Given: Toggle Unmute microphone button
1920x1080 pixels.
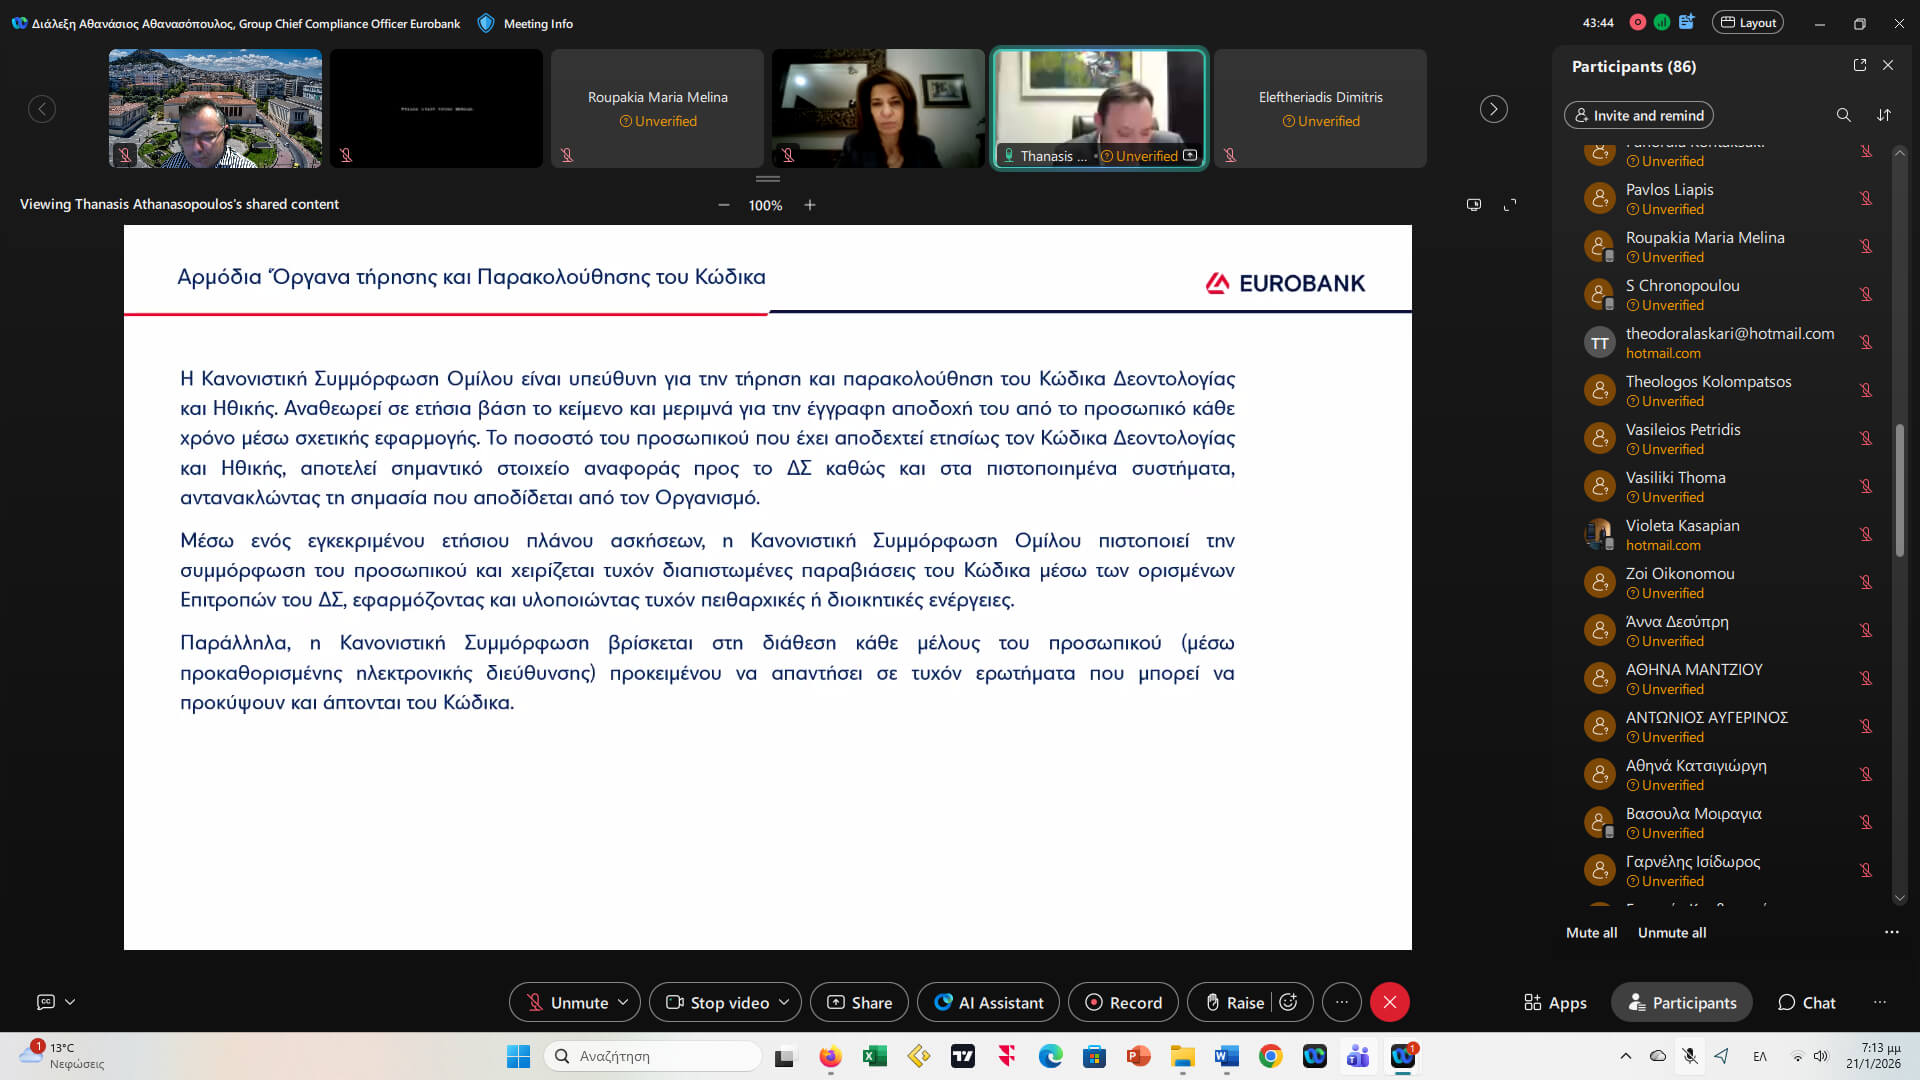Looking at the screenshot, I should 567,1002.
